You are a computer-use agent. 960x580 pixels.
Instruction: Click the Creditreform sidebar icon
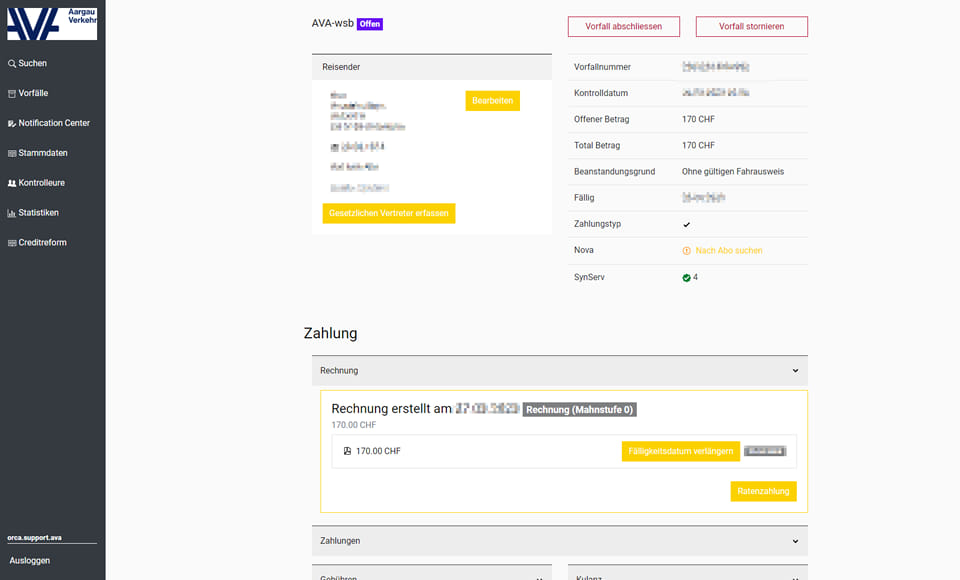tap(12, 243)
